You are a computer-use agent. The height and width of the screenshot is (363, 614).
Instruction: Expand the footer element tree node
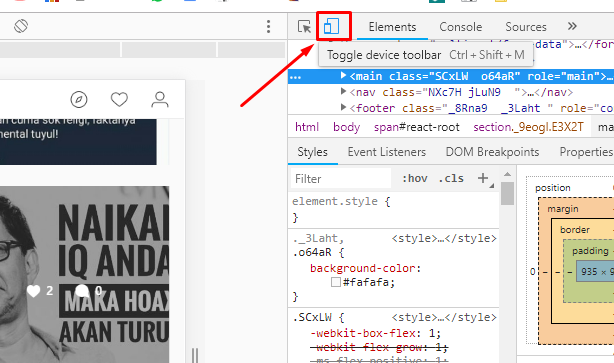coord(343,107)
